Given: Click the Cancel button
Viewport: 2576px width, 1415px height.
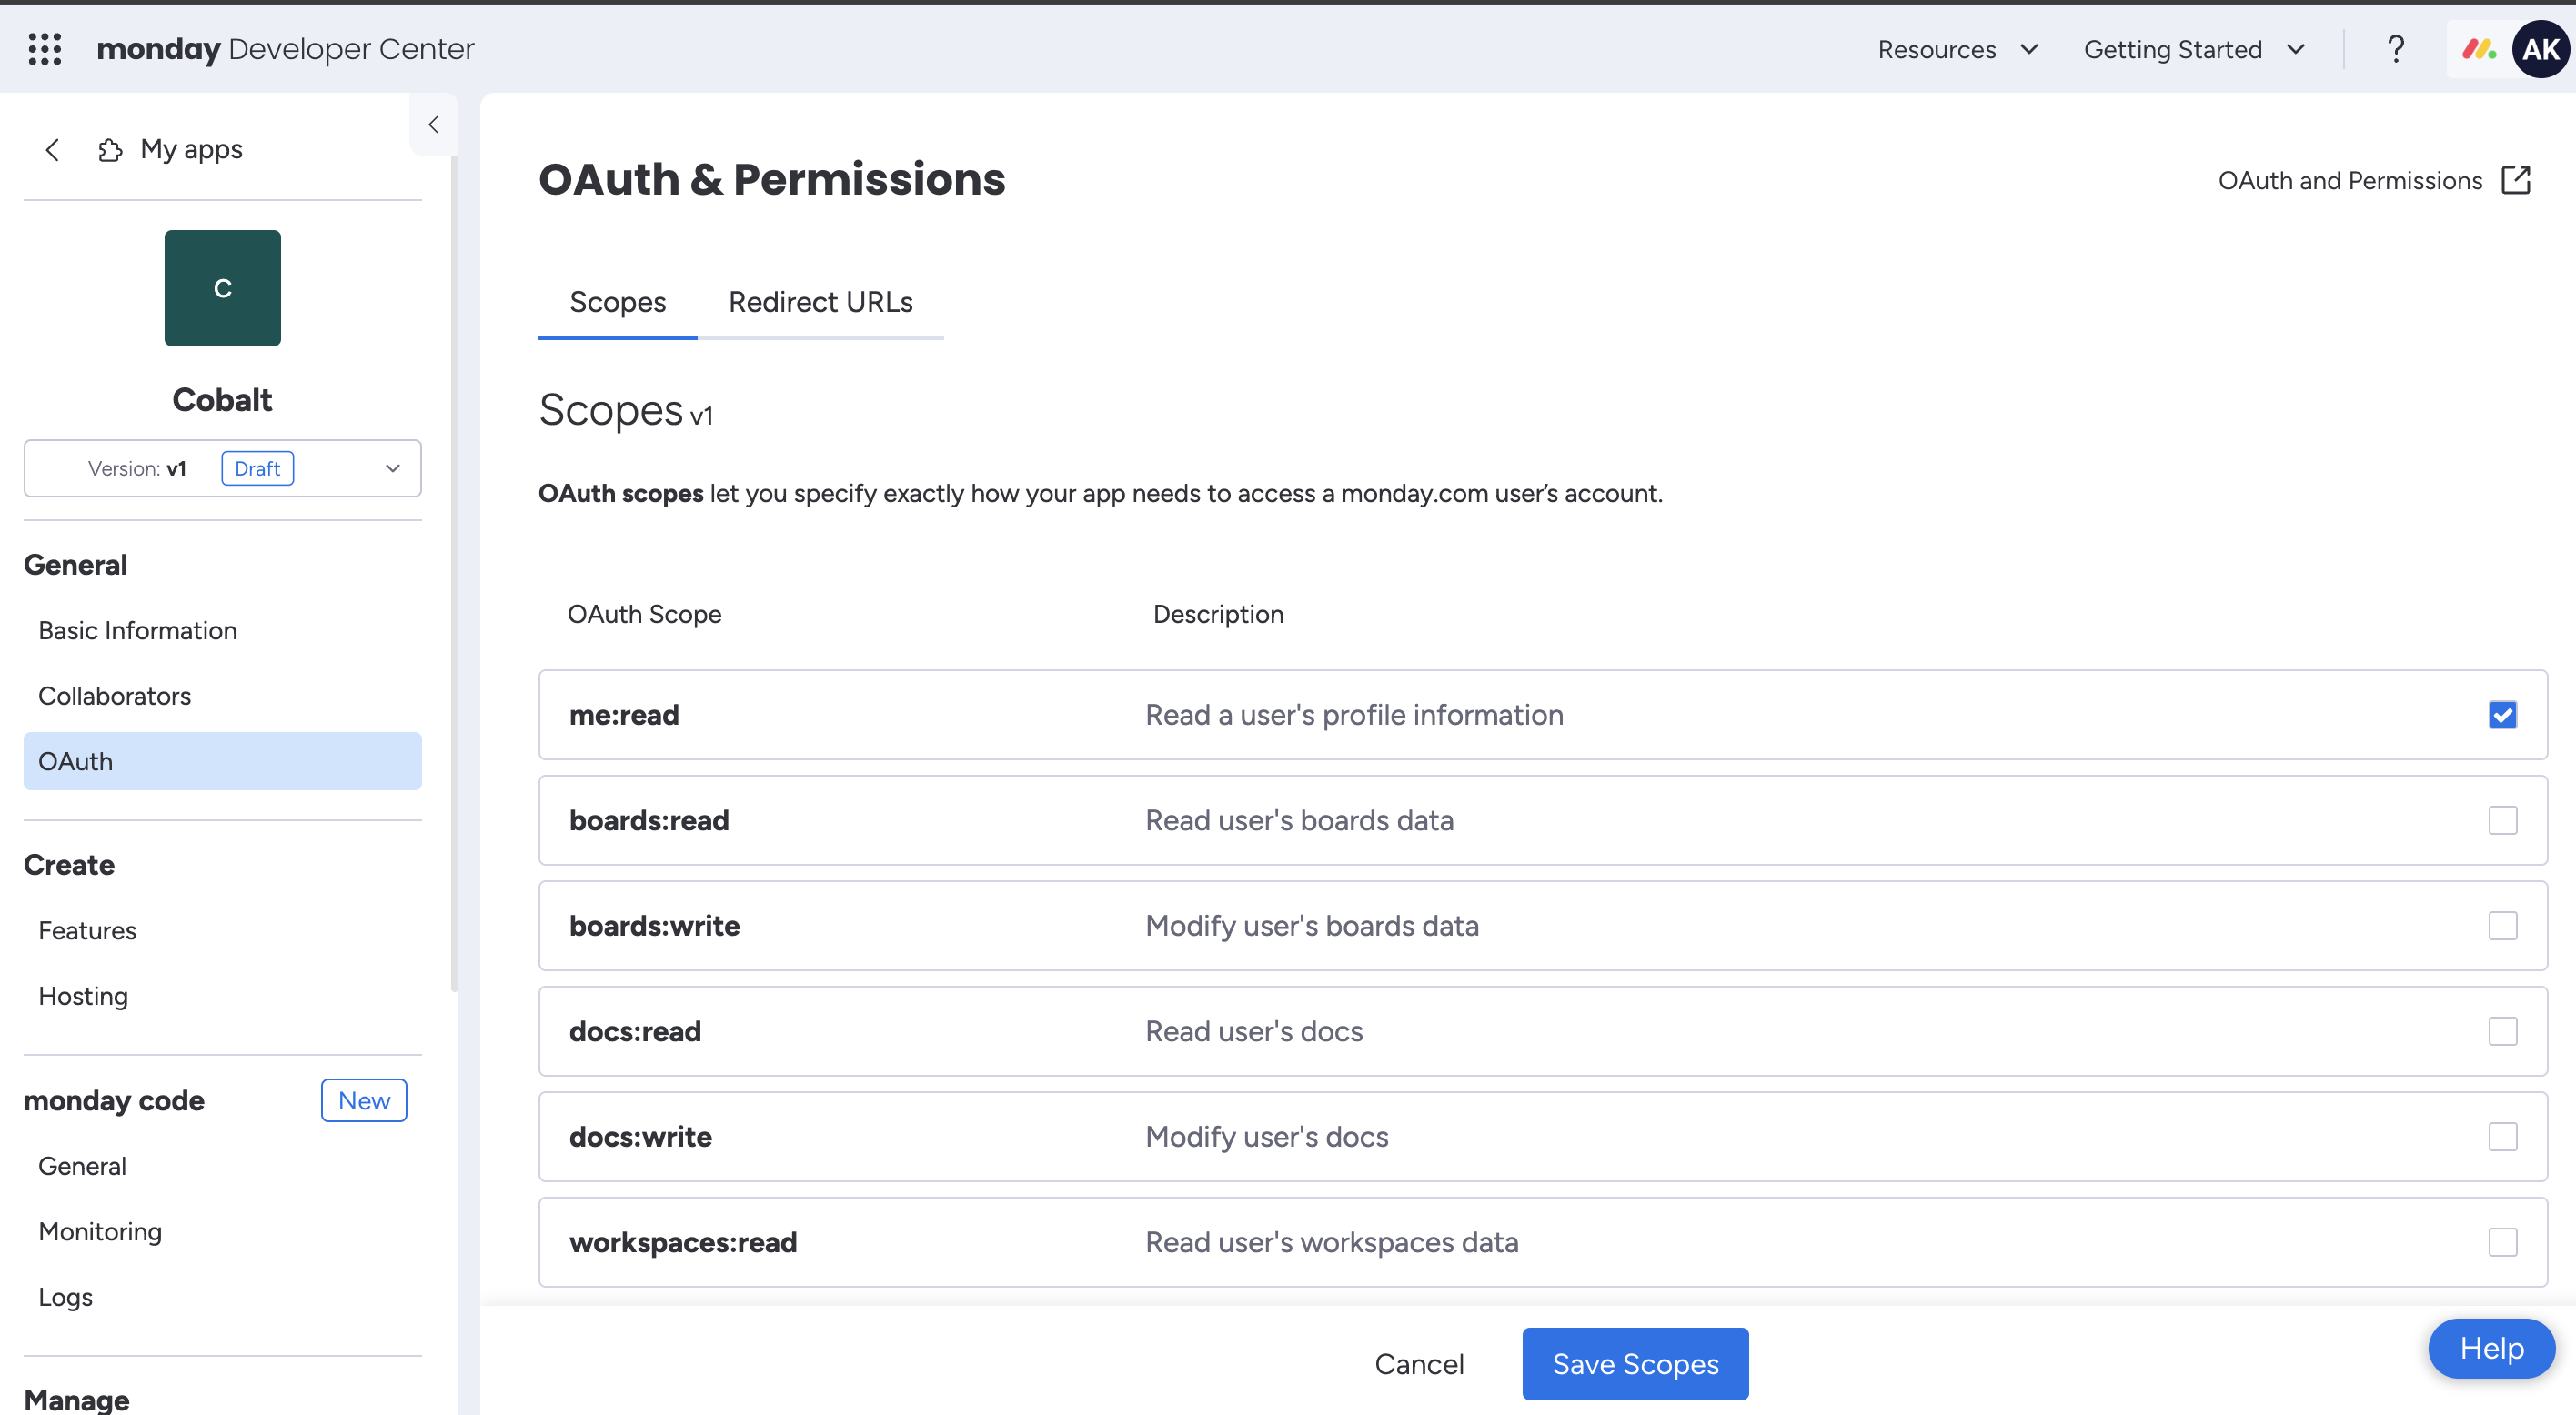Looking at the screenshot, I should 1420,1363.
